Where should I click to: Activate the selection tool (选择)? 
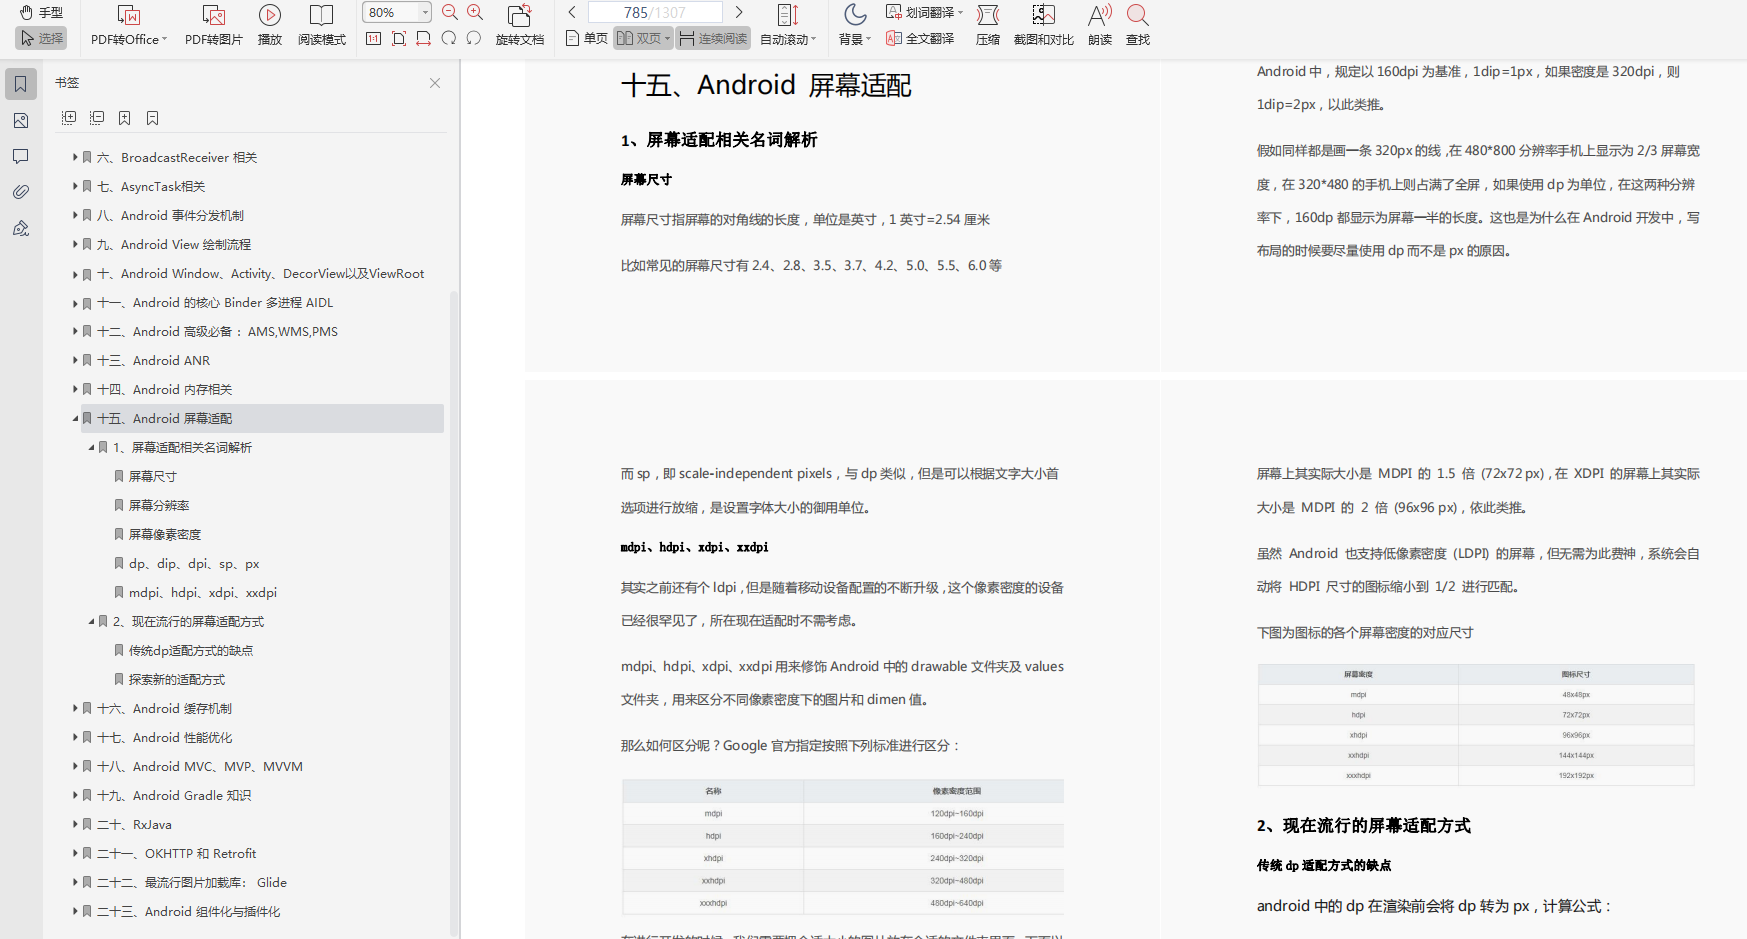[x=41, y=38]
